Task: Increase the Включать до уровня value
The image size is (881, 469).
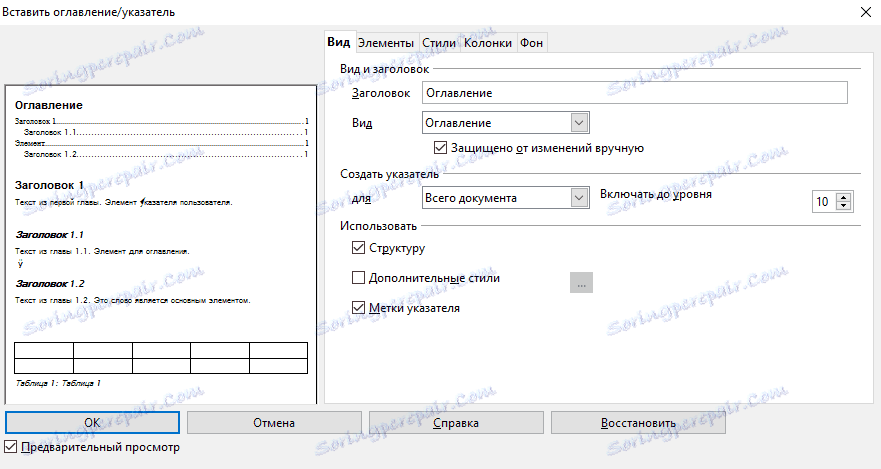Action: coord(844,197)
